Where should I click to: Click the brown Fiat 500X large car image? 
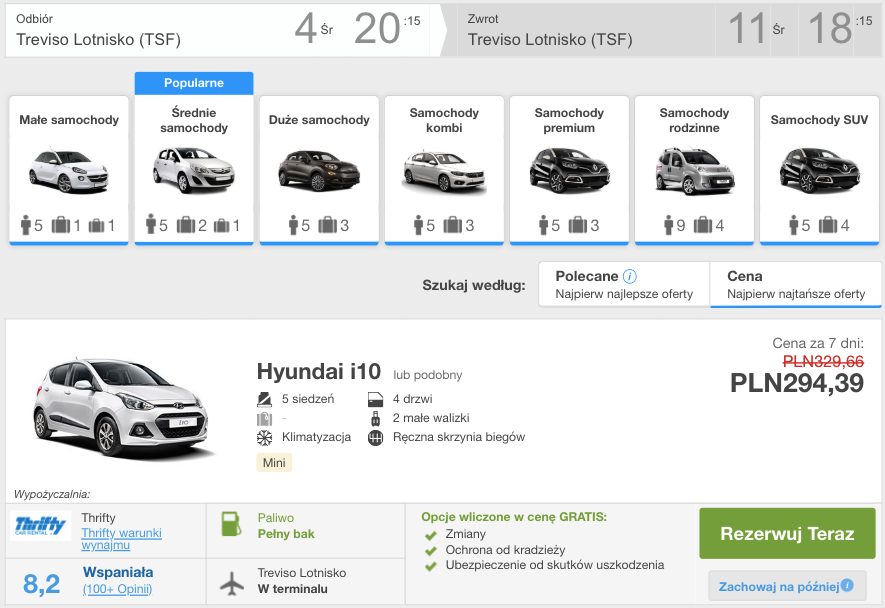click(319, 170)
